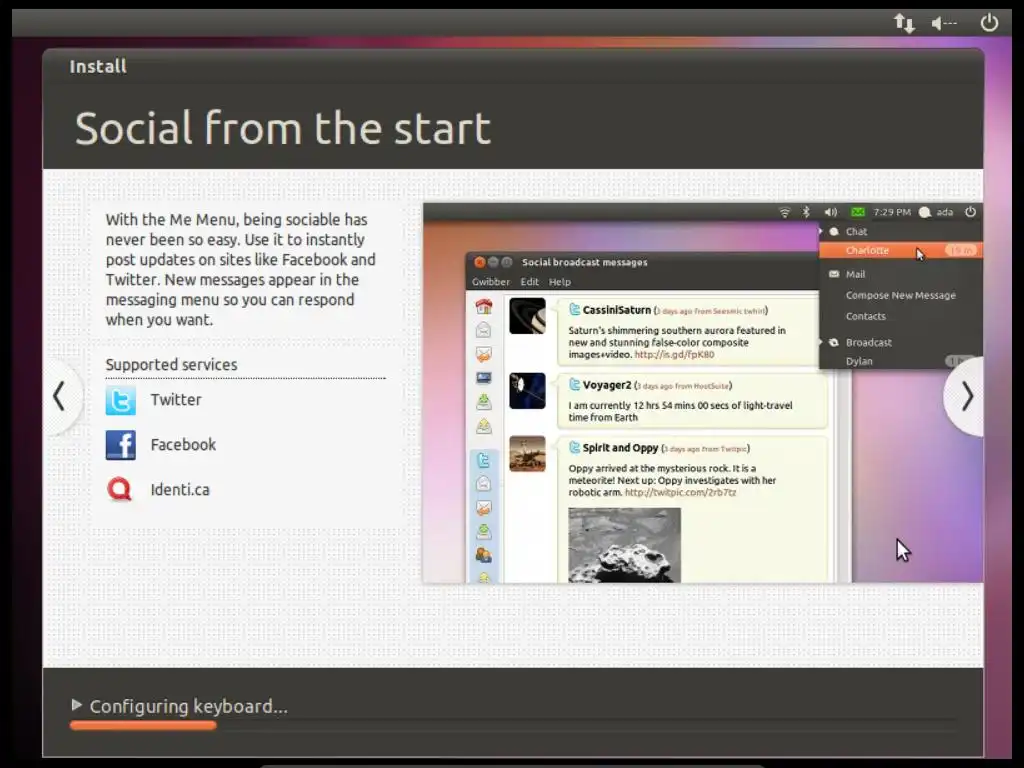The width and height of the screenshot is (1024, 768).
Task: Click the speaker icon in slide panel
Action: pos(831,212)
